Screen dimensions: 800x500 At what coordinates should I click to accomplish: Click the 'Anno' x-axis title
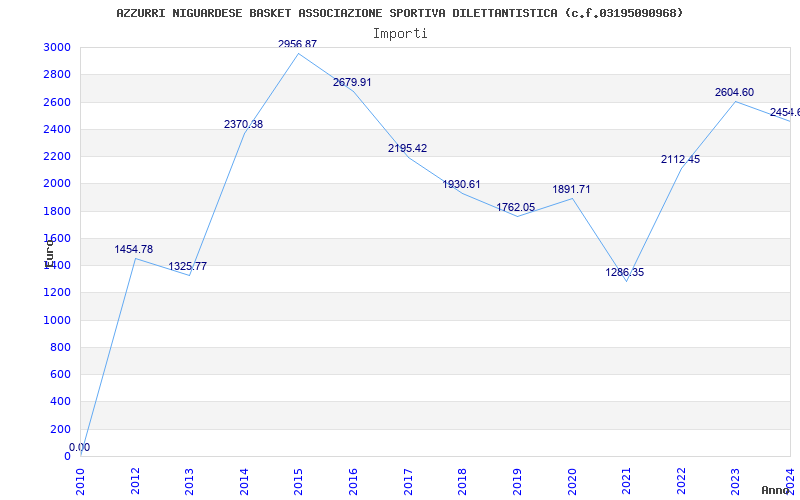776,490
